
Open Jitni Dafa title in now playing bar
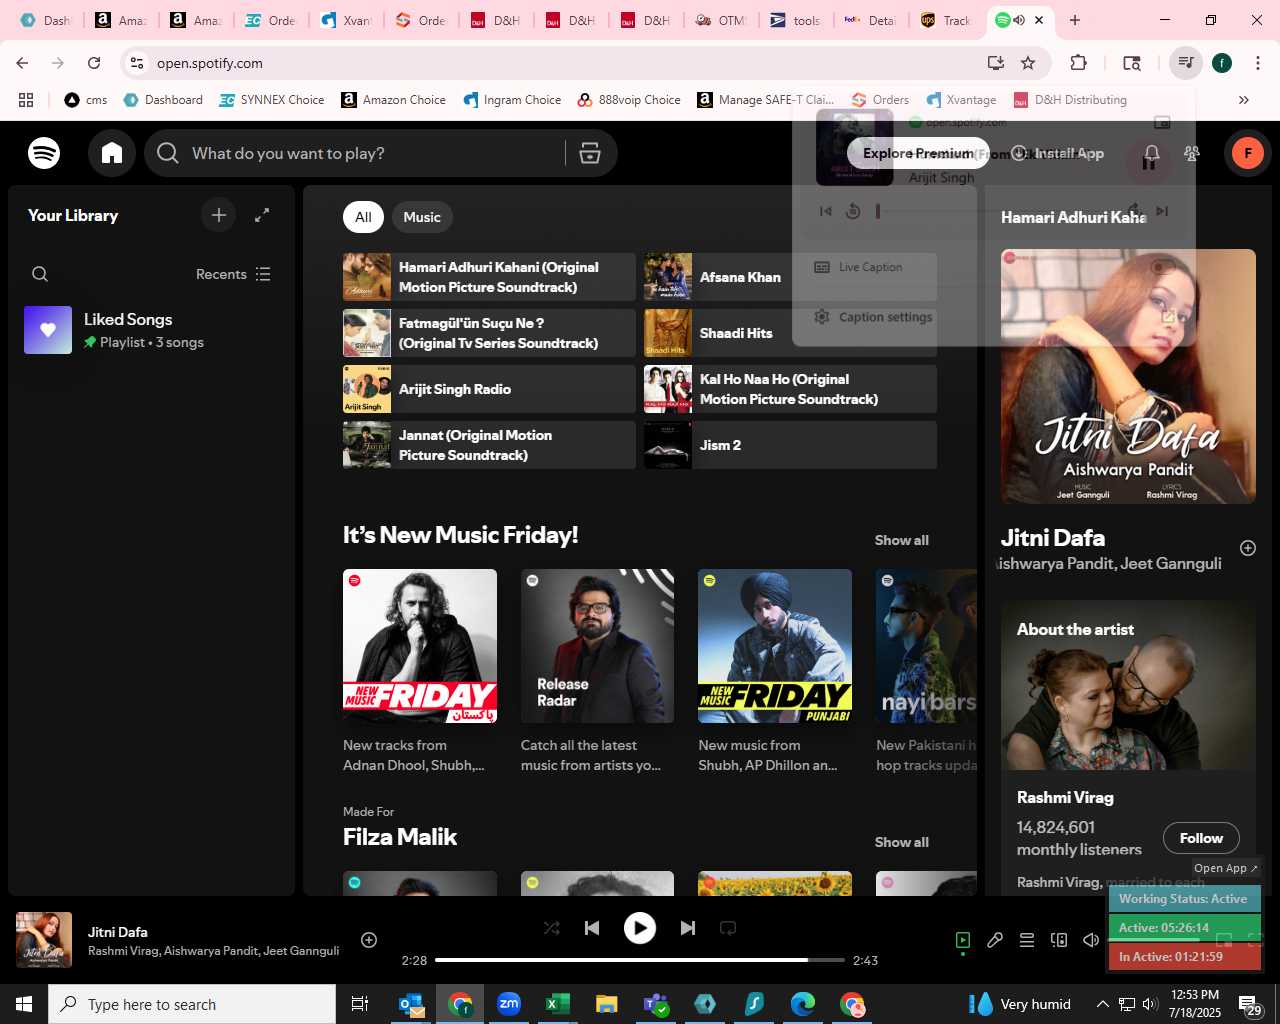coord(118,932)
